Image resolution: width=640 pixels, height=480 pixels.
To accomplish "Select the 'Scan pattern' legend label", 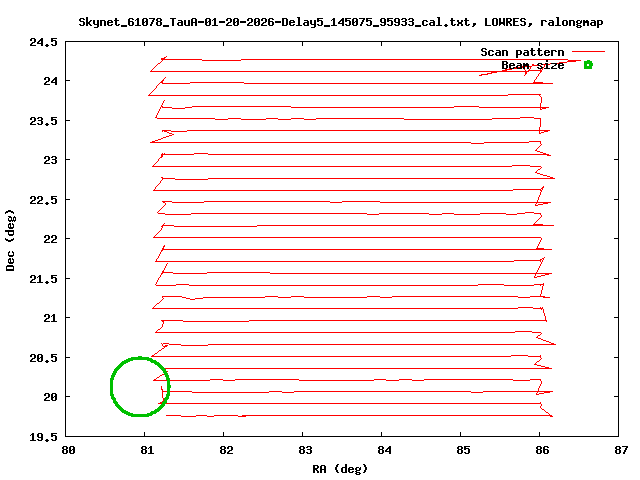I will [x=522, y=52].
